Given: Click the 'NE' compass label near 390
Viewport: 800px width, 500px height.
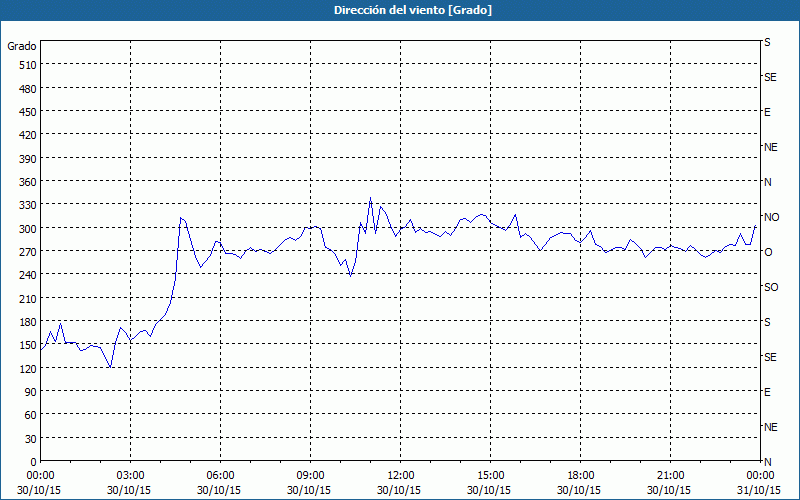Looking at the screenshot, I should 771,147.
